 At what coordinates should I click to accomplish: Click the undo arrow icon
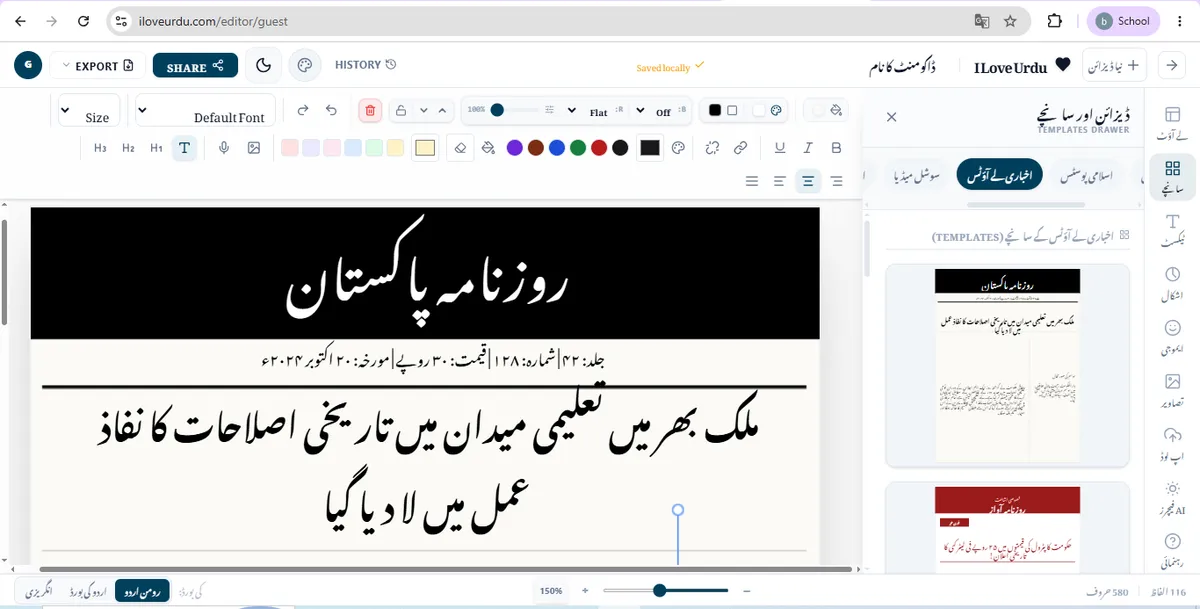click(332, 111)
